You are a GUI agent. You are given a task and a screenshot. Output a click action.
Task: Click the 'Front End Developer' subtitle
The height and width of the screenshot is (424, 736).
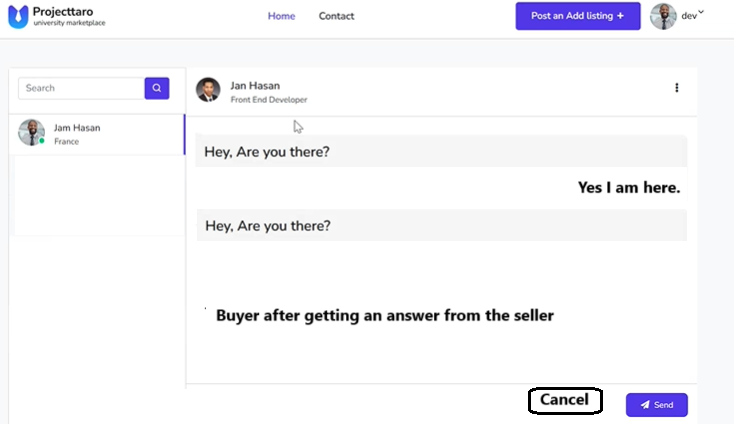269,100
